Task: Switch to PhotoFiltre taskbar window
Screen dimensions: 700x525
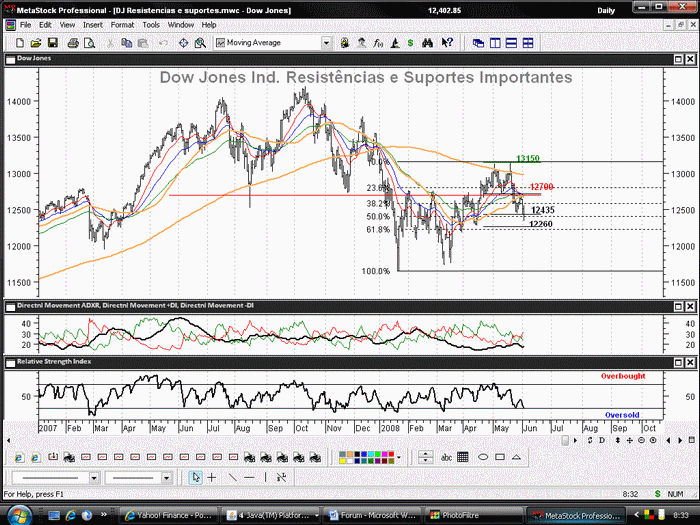Action: (472, 516)
